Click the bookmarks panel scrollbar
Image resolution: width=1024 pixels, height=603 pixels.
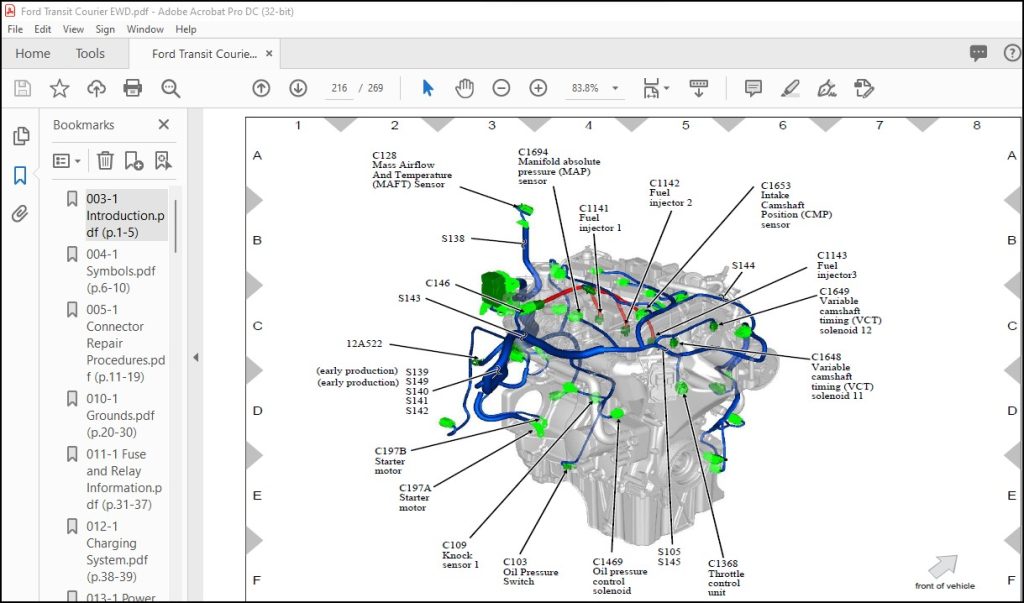[x=176, y=225]
